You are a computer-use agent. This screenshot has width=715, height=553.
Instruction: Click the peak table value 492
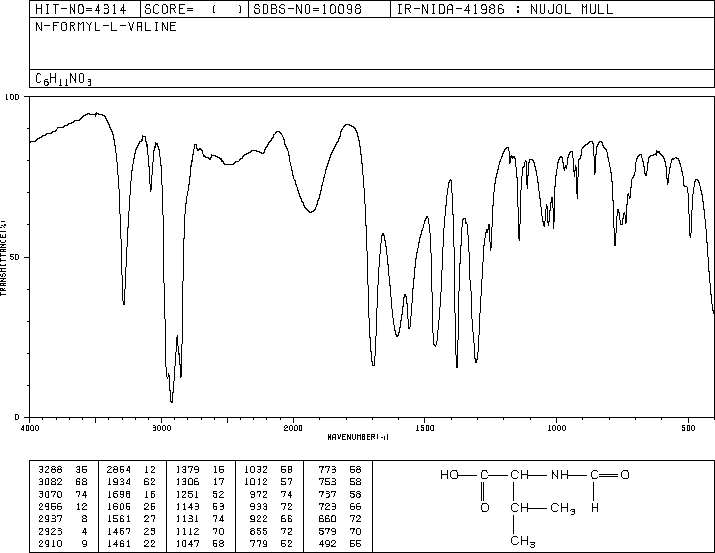[327, 543]
